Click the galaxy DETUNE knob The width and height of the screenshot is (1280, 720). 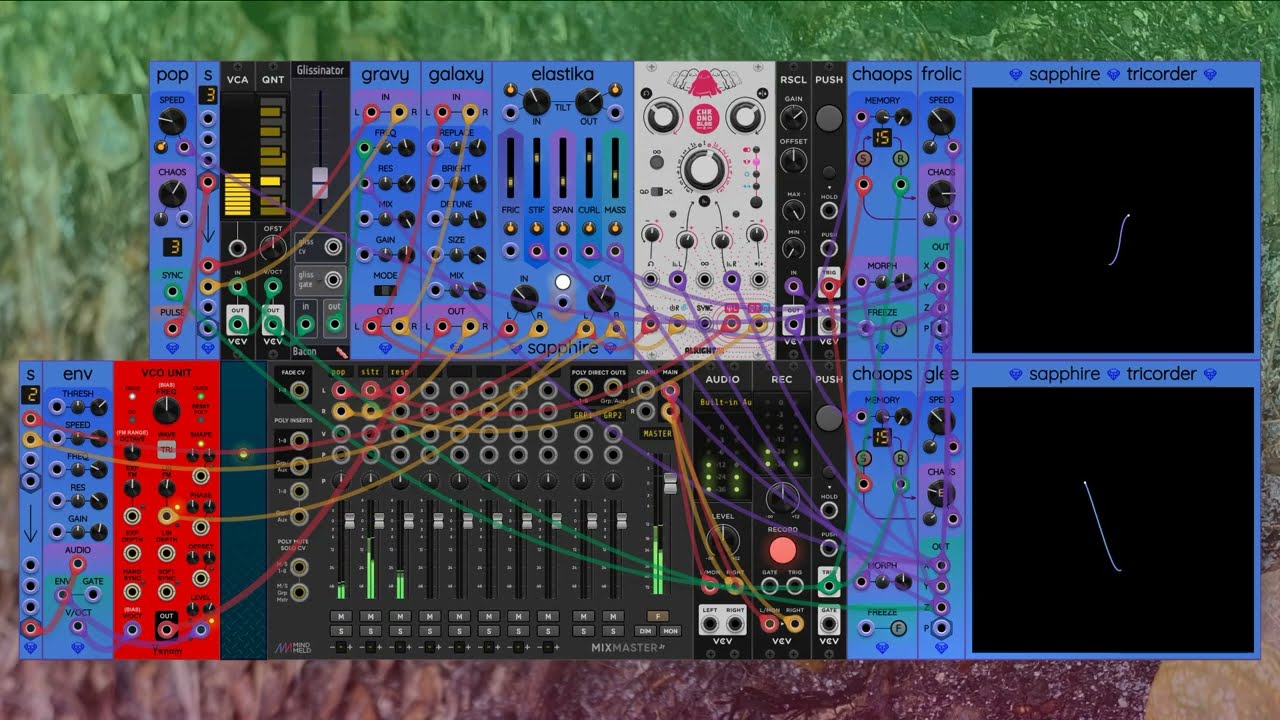(x=475, y=220)
